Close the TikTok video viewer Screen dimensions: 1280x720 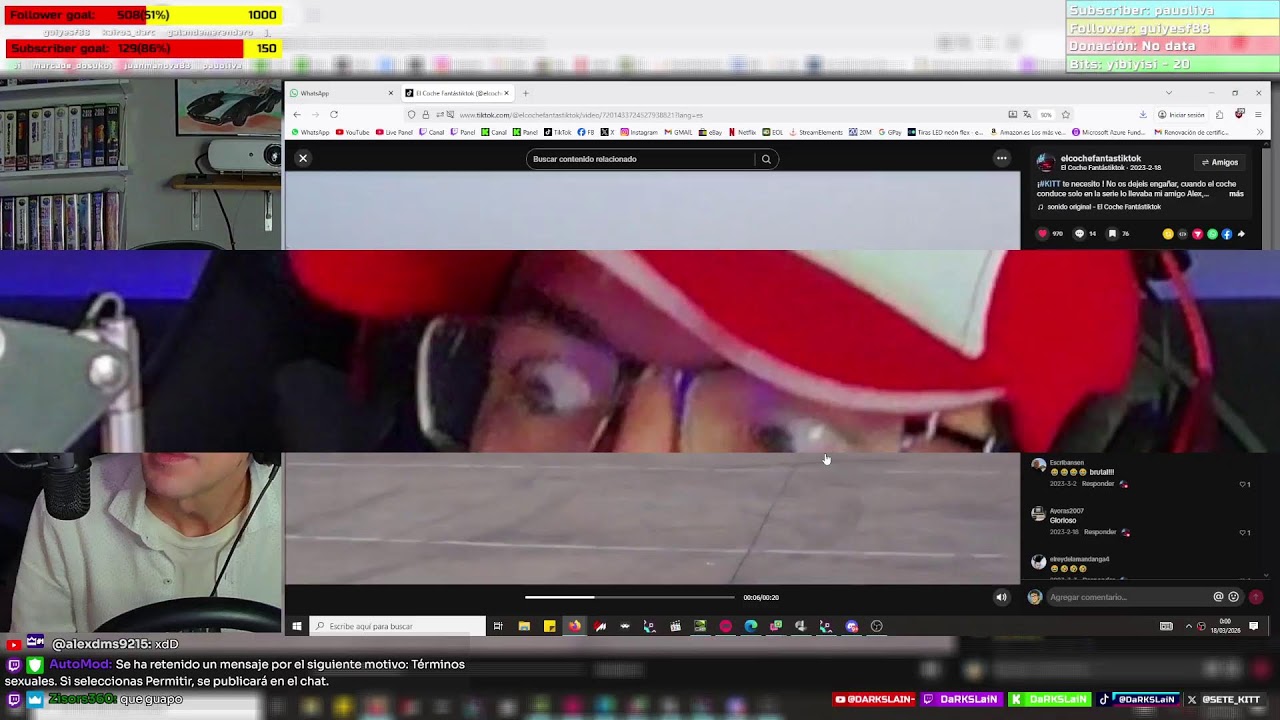click(x=303, y=158)
